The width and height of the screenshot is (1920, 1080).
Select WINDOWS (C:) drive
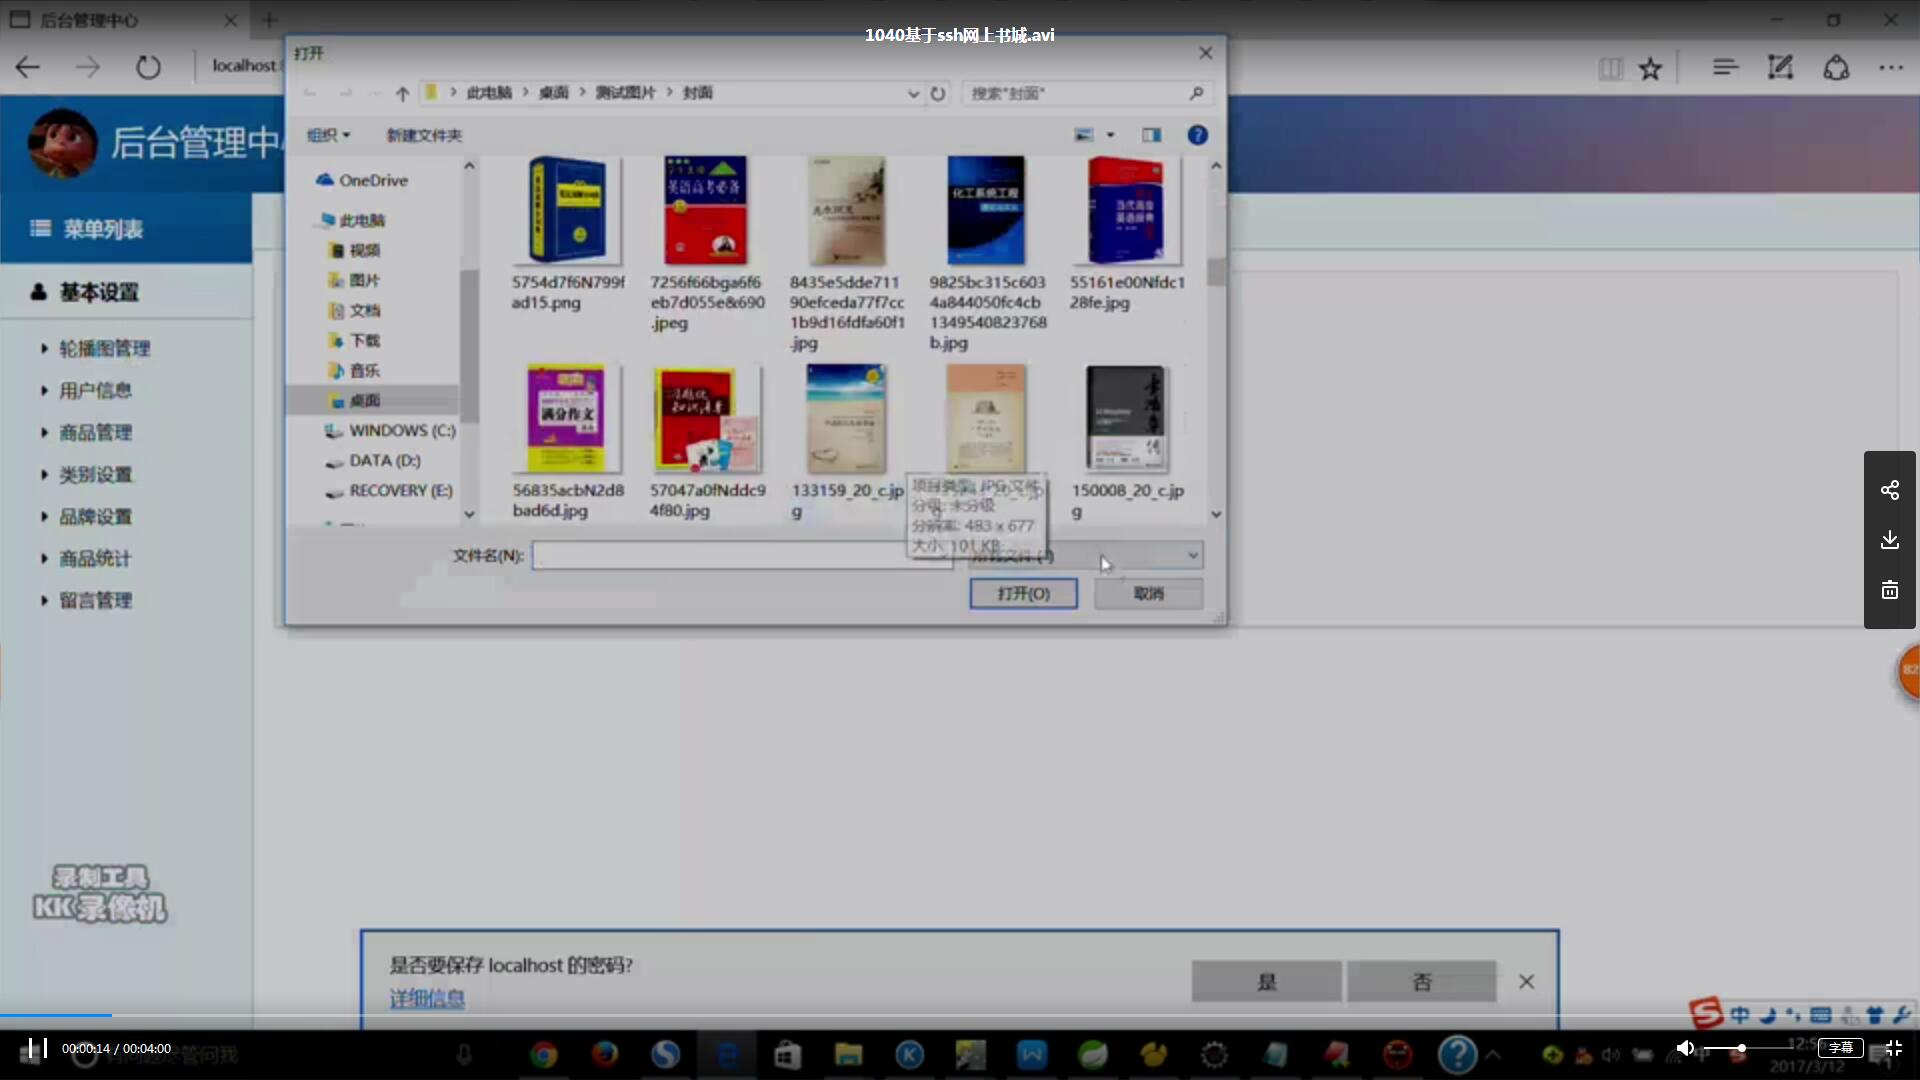pos(390,430)
